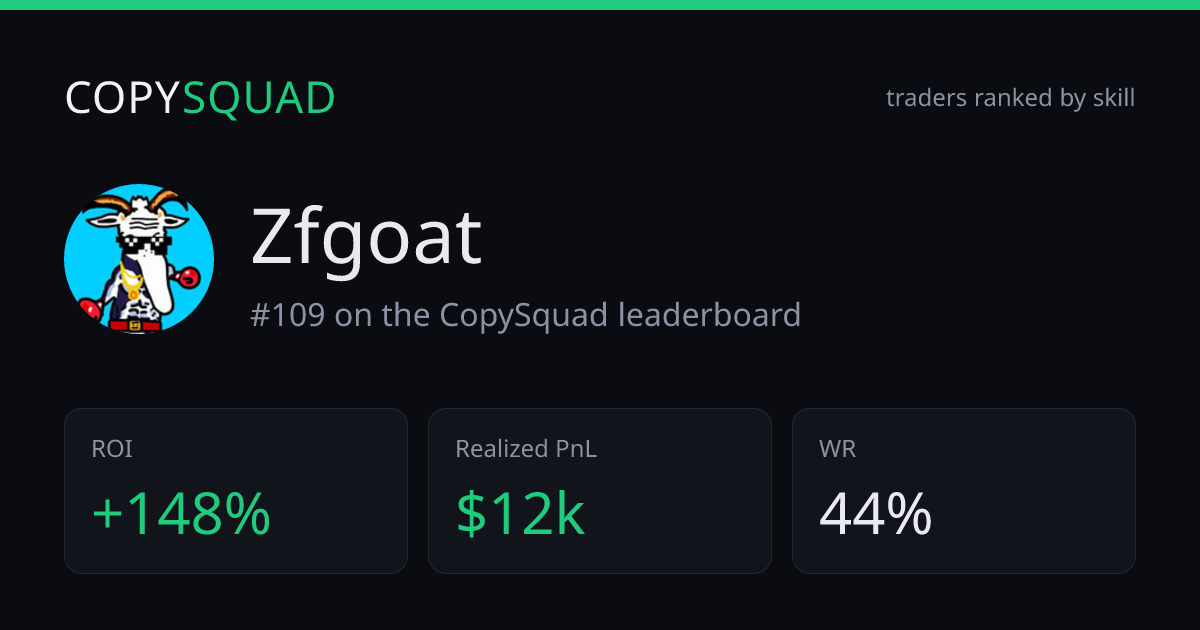
Task: Click the CopySquad logo
Action: click(200, 98)
